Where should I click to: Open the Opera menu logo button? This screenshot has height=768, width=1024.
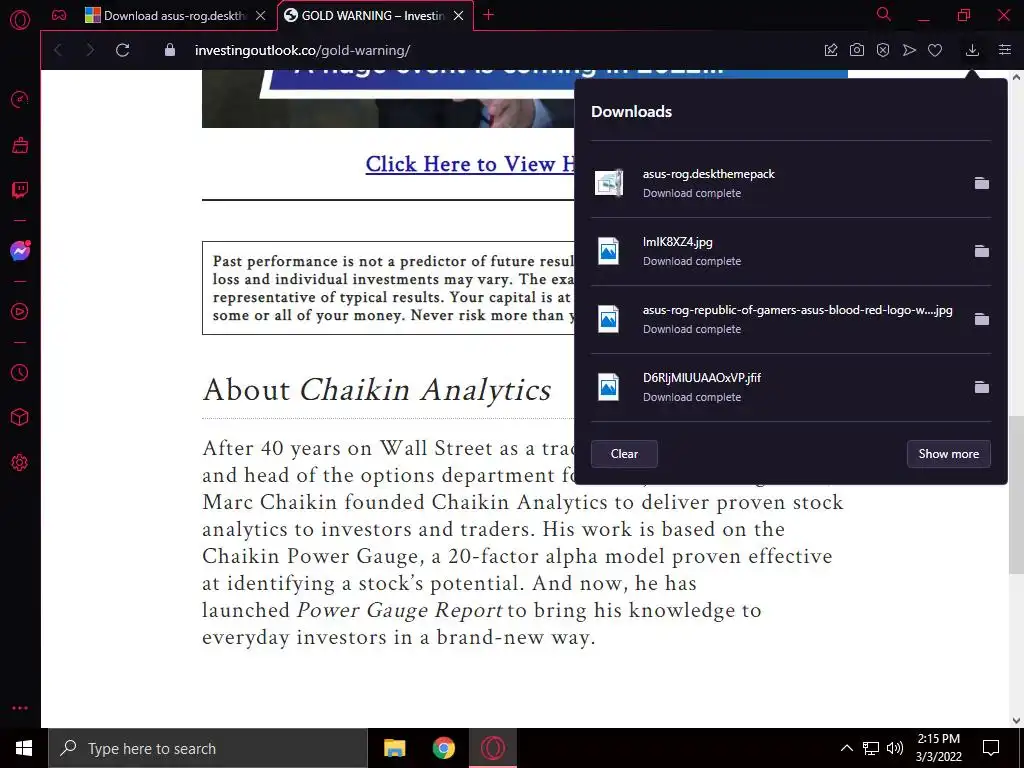point(20,20)
